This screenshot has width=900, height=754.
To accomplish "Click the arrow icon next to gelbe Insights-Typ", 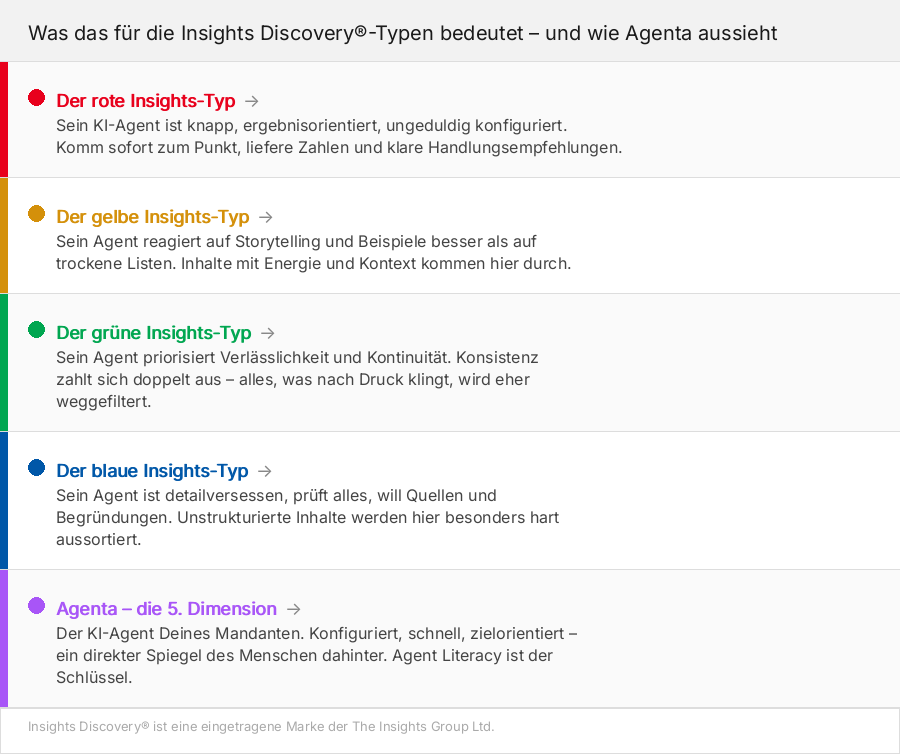I will [265, 217].
